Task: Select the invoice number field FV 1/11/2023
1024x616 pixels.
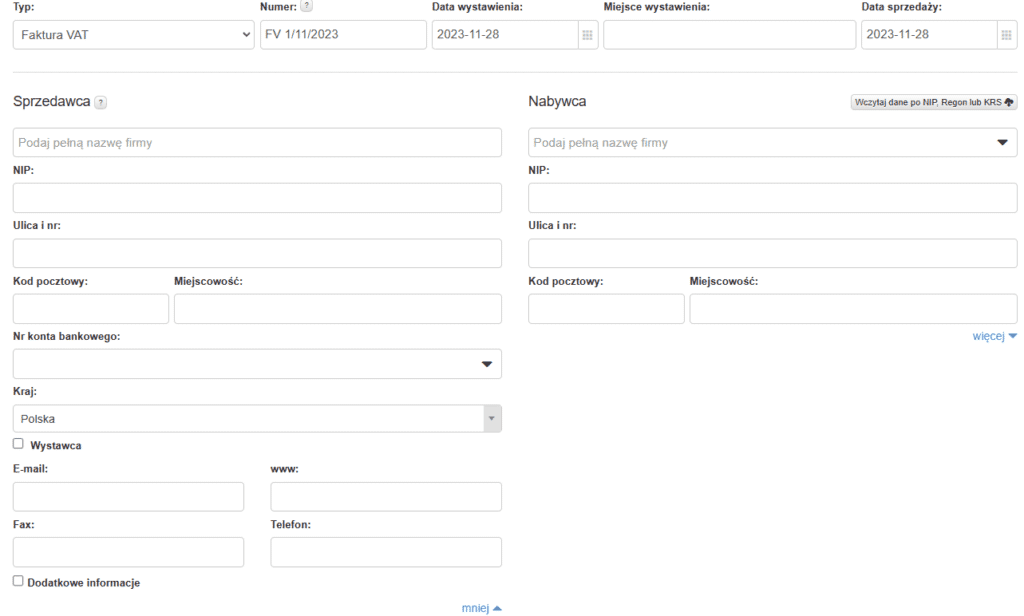Action: [342, 35]
